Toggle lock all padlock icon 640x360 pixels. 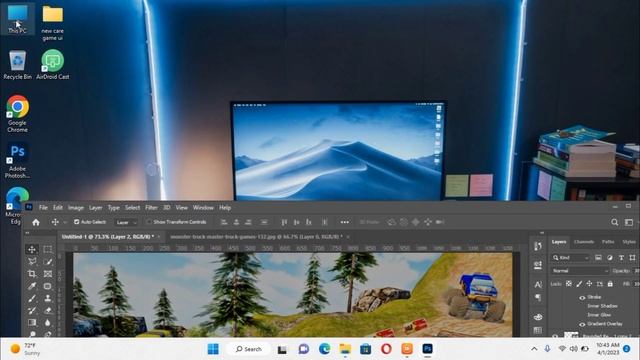pos(610,284)
